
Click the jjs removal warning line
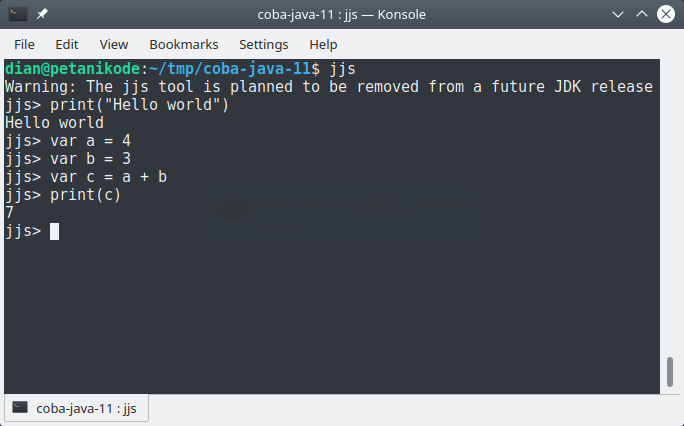tap(329, 87)
